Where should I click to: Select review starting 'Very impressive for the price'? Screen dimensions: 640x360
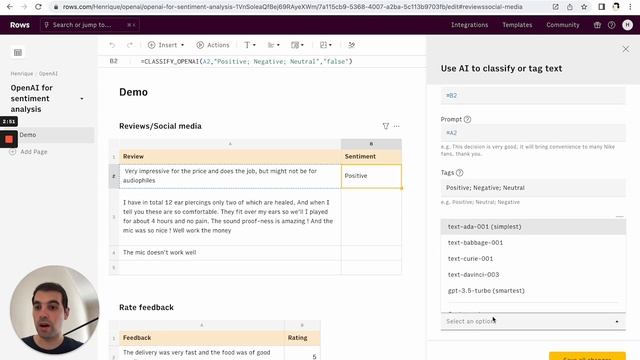[230, 176]
